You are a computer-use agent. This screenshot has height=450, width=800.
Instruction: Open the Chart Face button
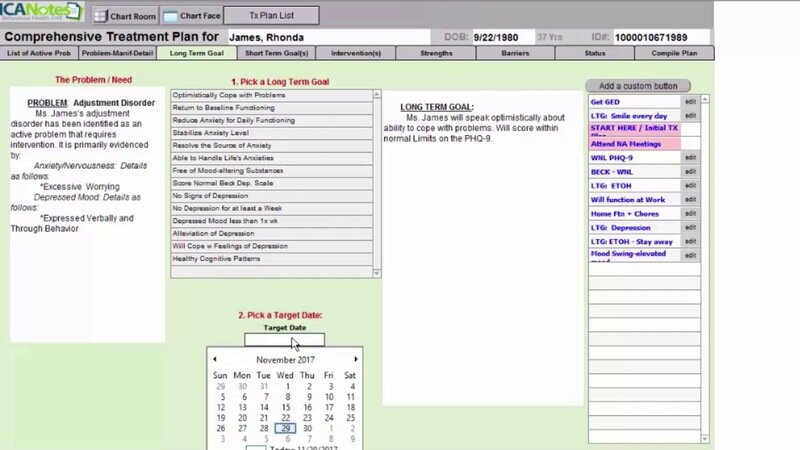tap(191, 16)
